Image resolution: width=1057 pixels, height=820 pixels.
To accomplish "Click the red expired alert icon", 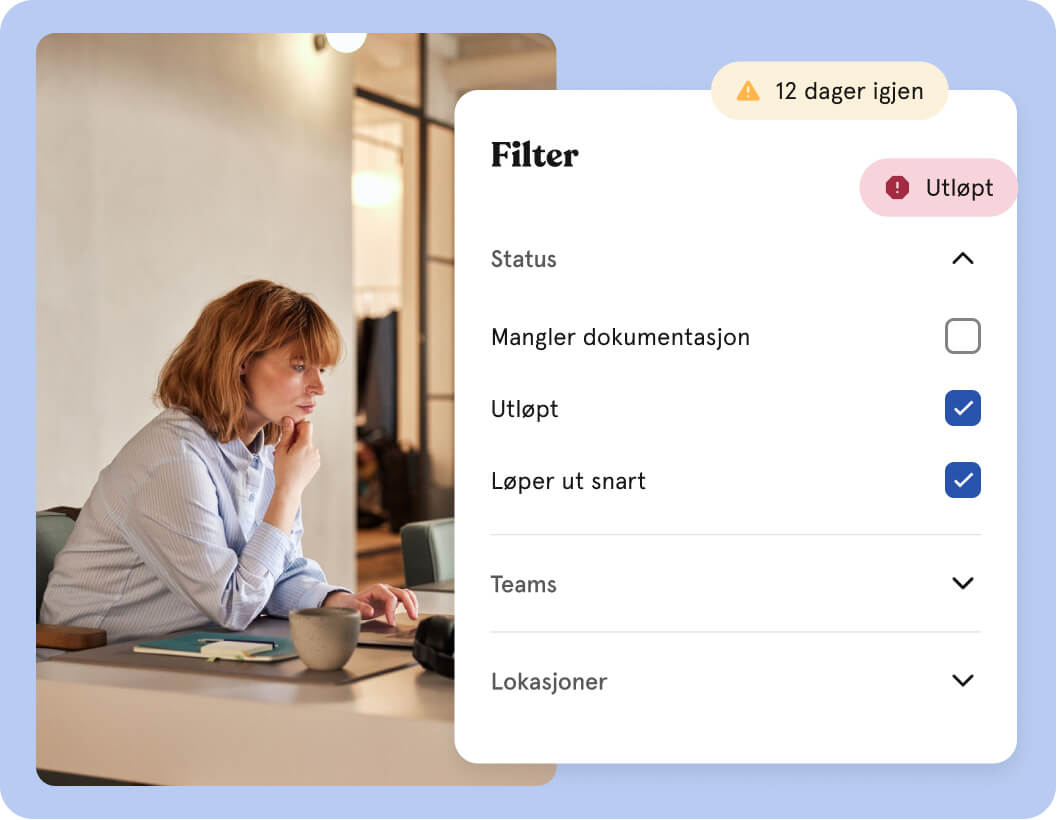I will coord(897,187).
